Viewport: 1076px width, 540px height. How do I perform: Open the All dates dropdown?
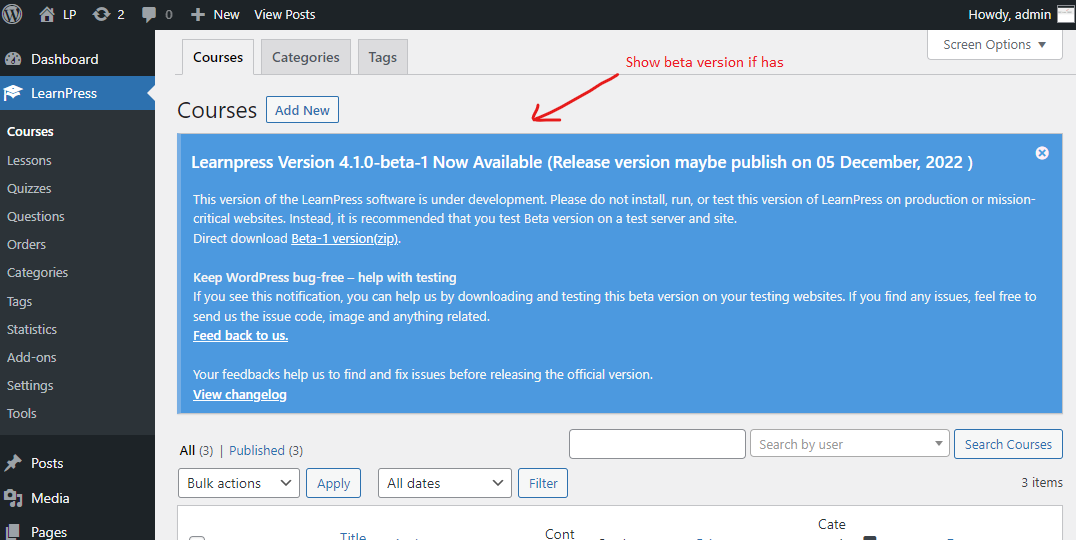pos(445,483)
